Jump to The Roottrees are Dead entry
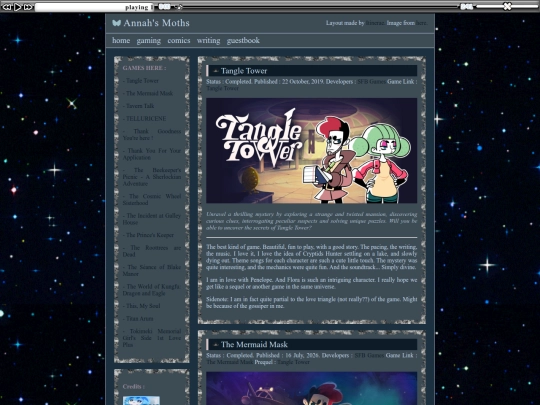540x405 pixels. tap(152, 251)
